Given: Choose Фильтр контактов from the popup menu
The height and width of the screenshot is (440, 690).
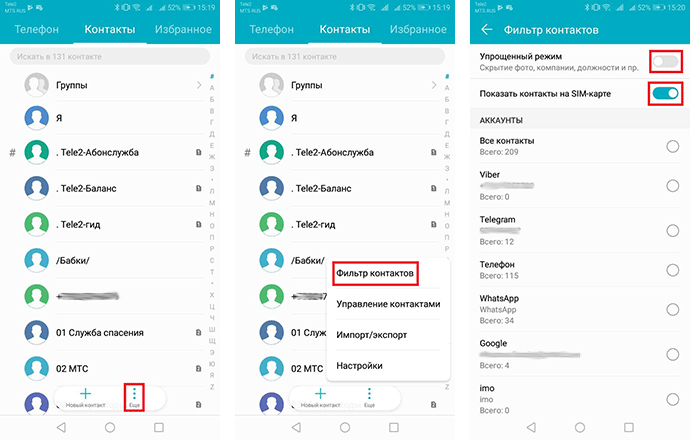Looking at the screenshot, I should tap(375, 272).
